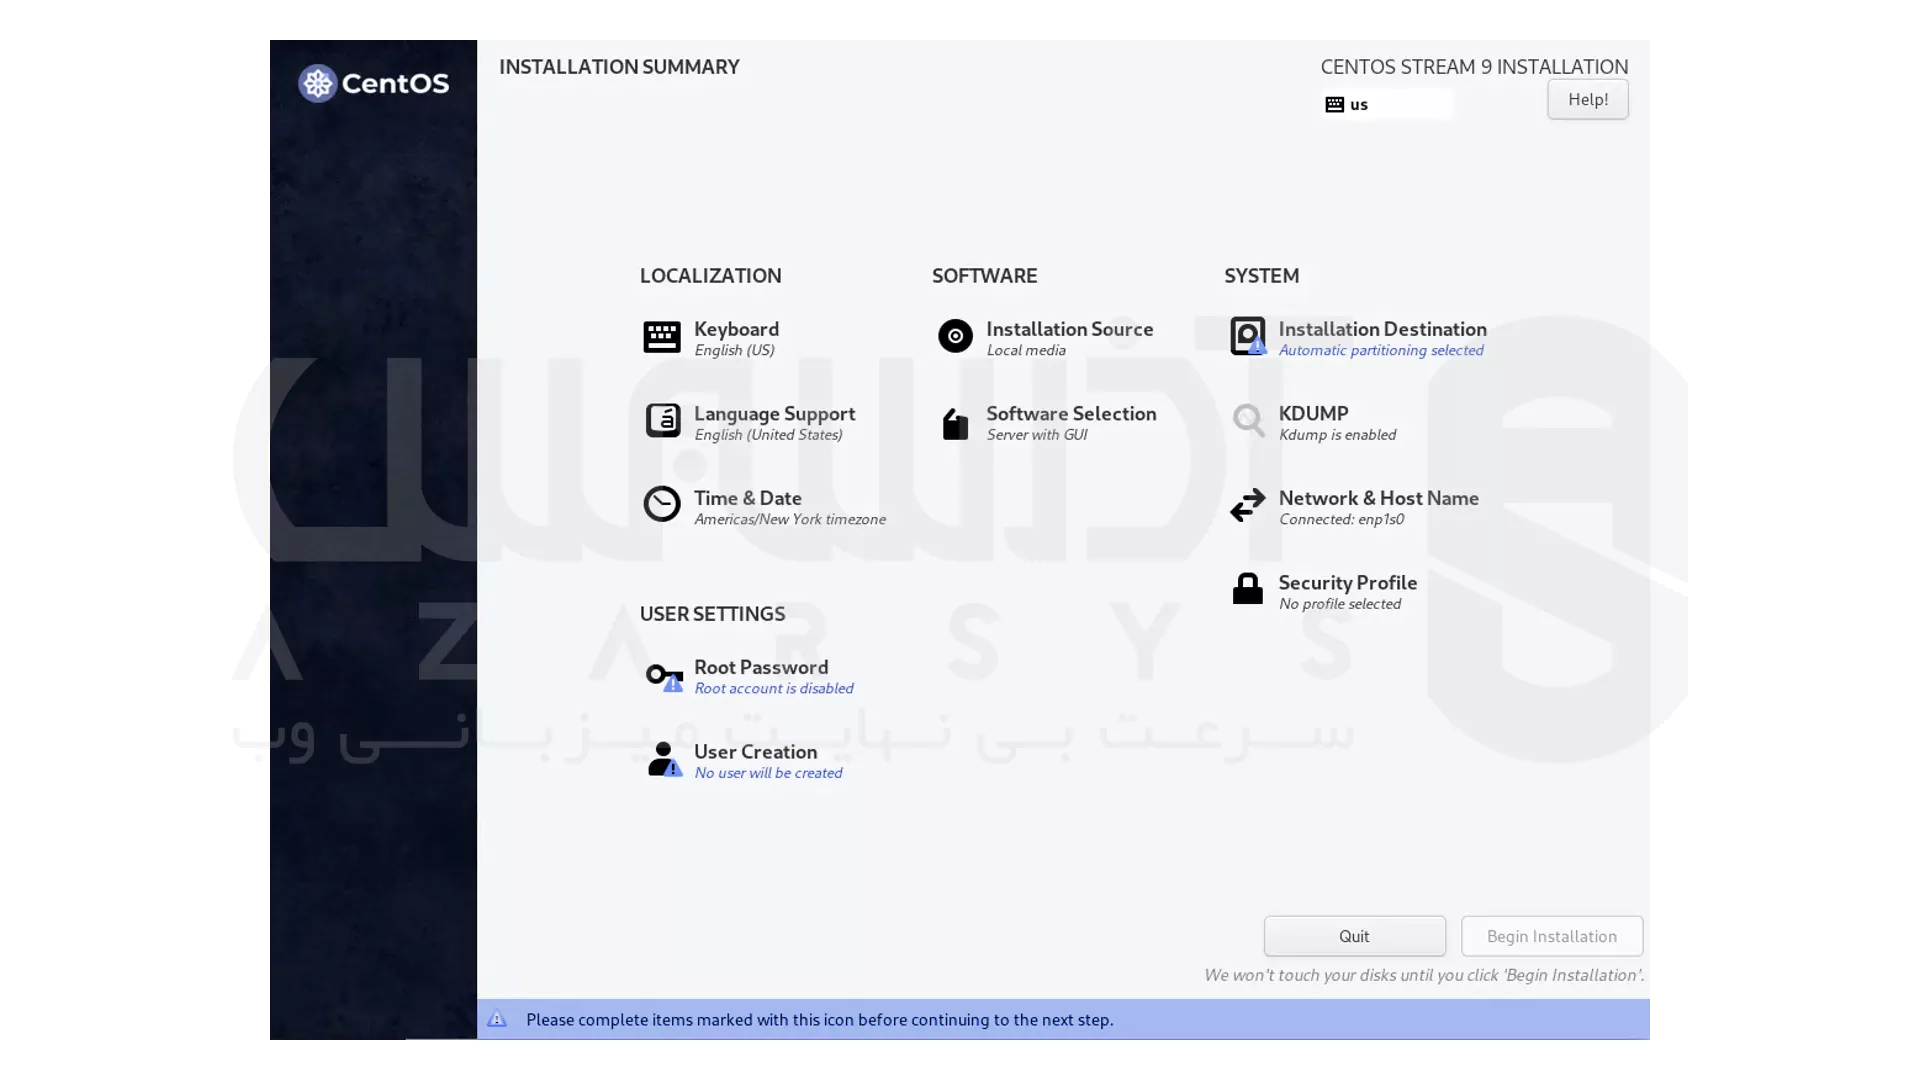Screen dimensions: 1920x1080
Task: Click 'Americas/New York timezone' text
Action: coord(790,519)
